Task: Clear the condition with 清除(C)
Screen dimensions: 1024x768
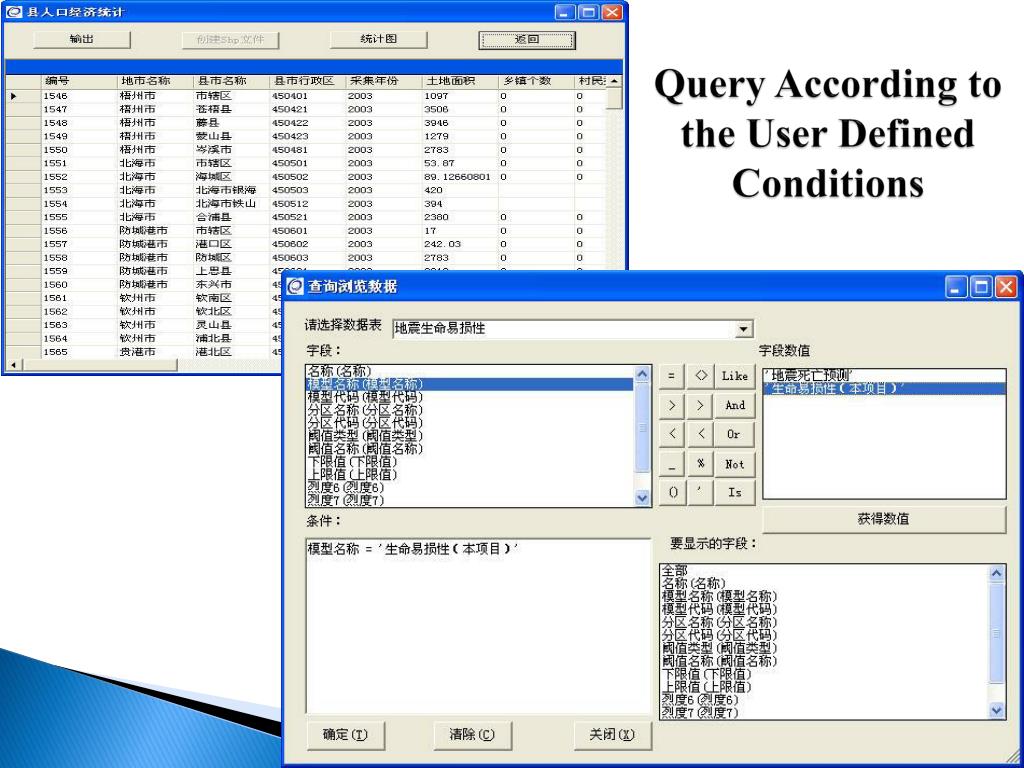Action: click(x=472, y=735)
